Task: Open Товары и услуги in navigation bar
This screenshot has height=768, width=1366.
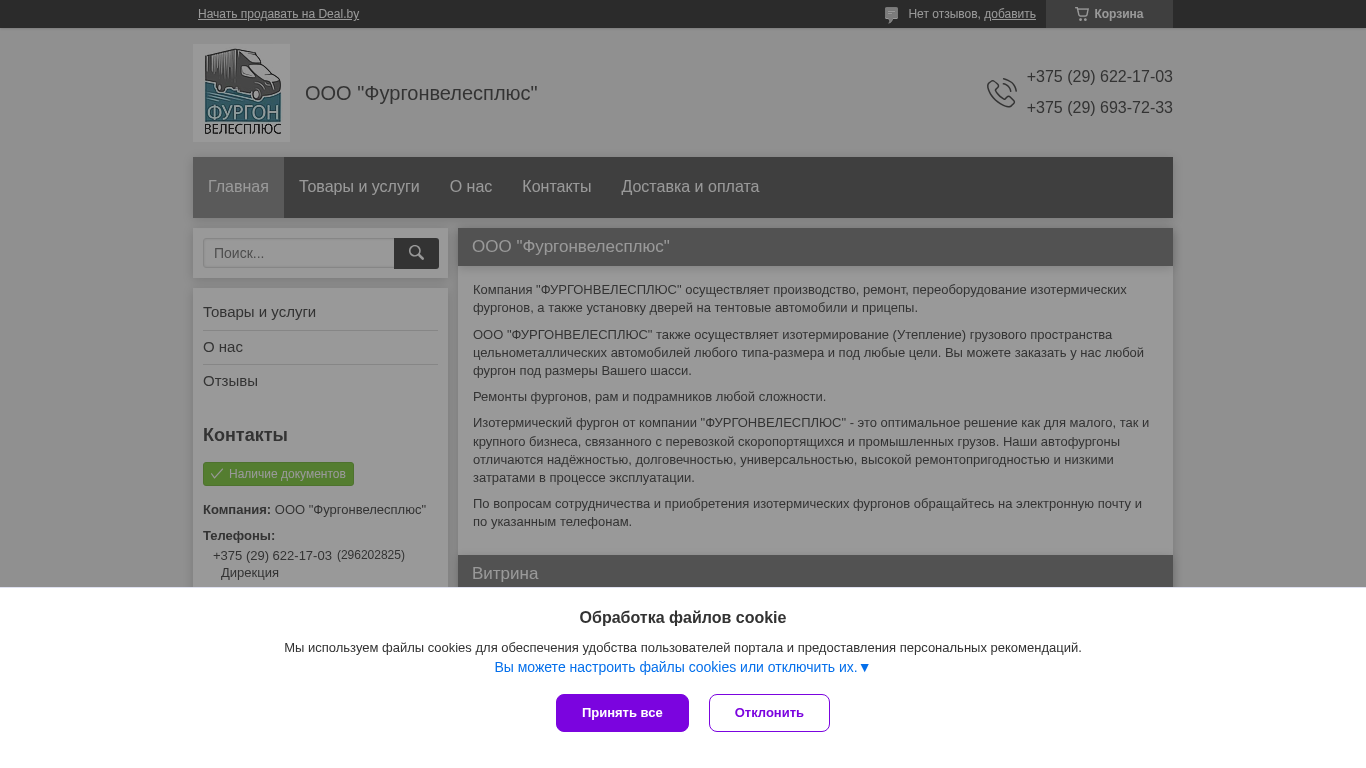Action: coord(359,187)
